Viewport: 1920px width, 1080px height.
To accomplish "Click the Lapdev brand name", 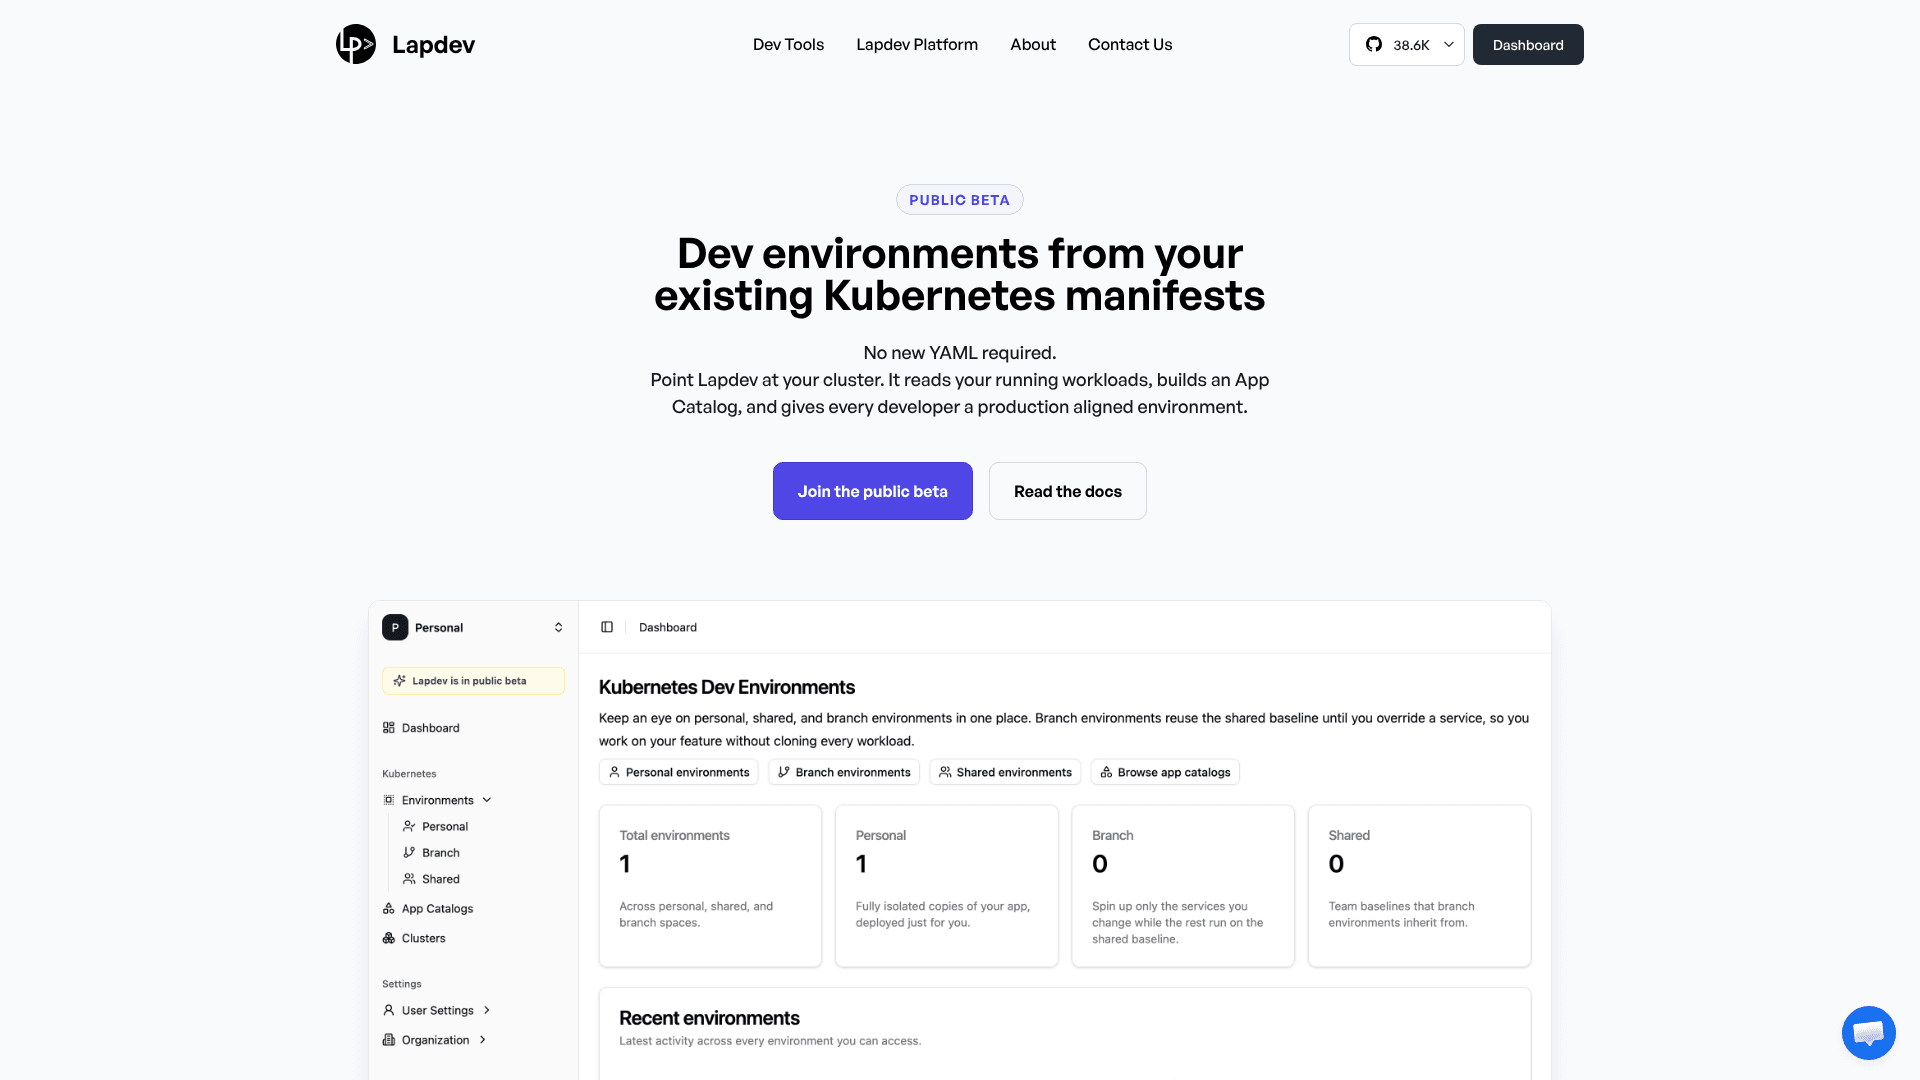I will [x=433, y=44].
